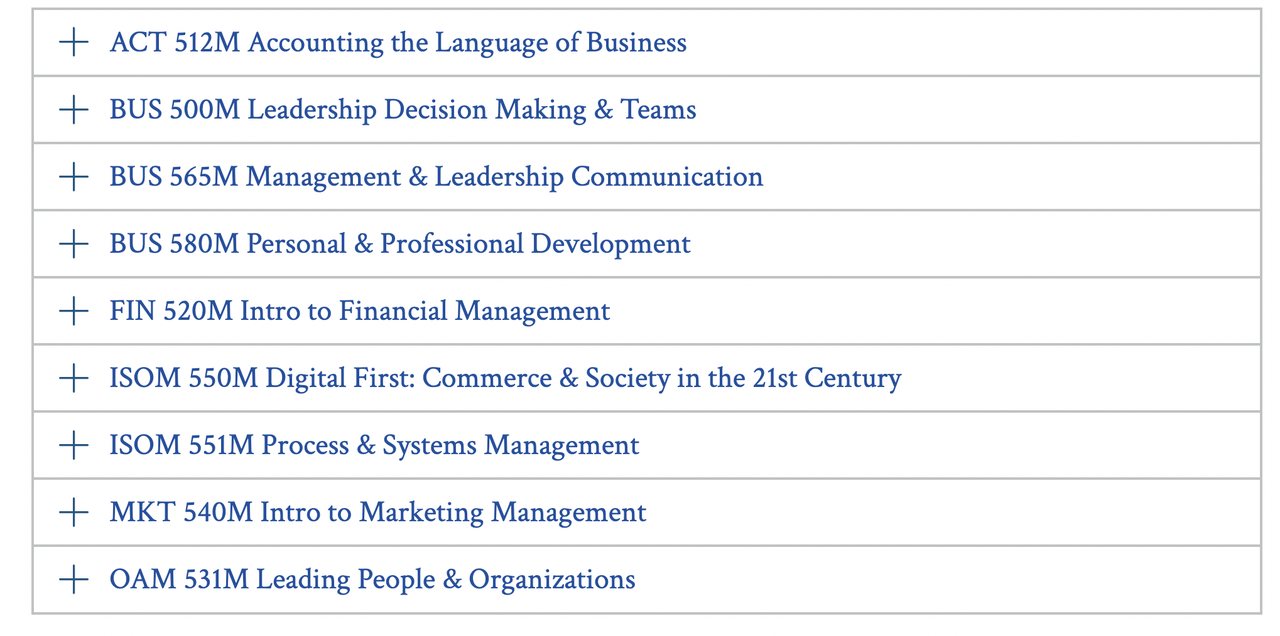Expand the OAM 531M accordion row
The width and height of the screenshot is (1280, 636).
click(646, 579)
